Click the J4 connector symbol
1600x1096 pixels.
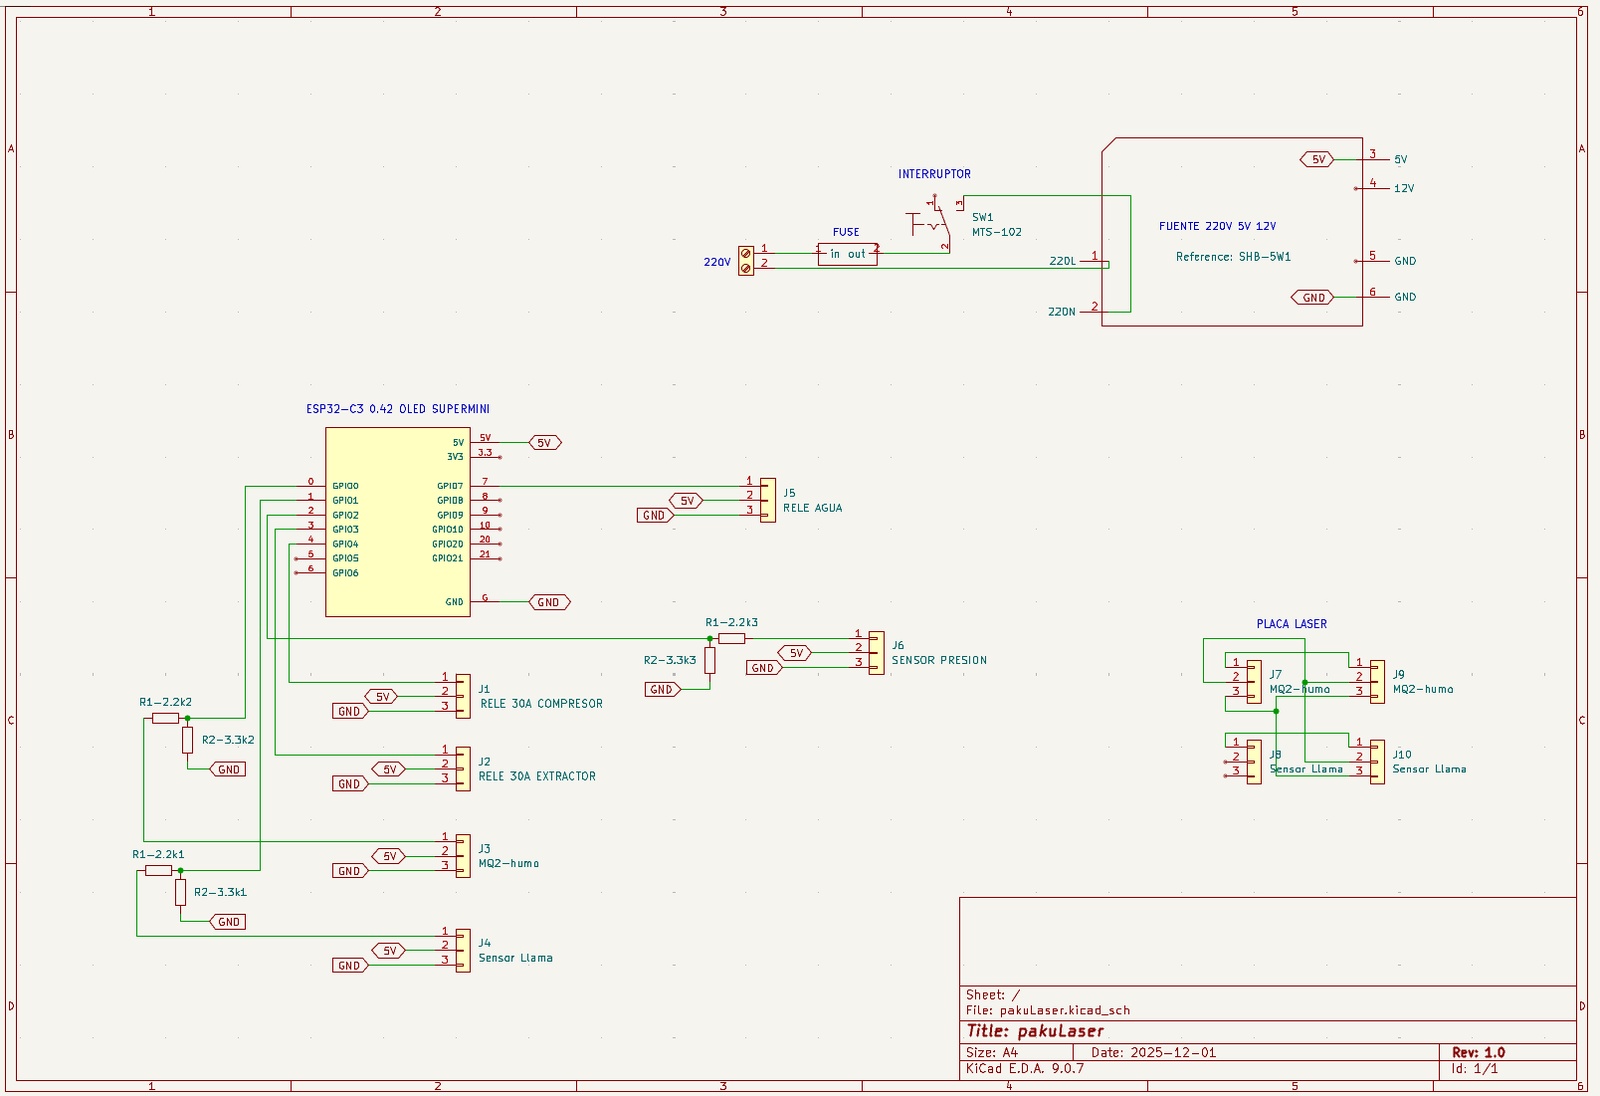(463, 951)
